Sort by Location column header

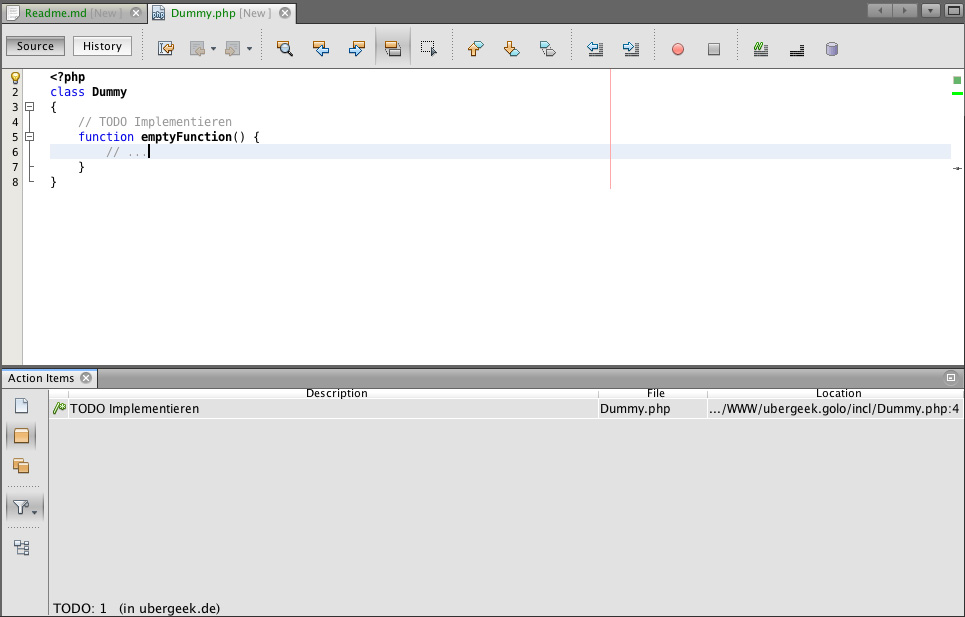(838, 393)
